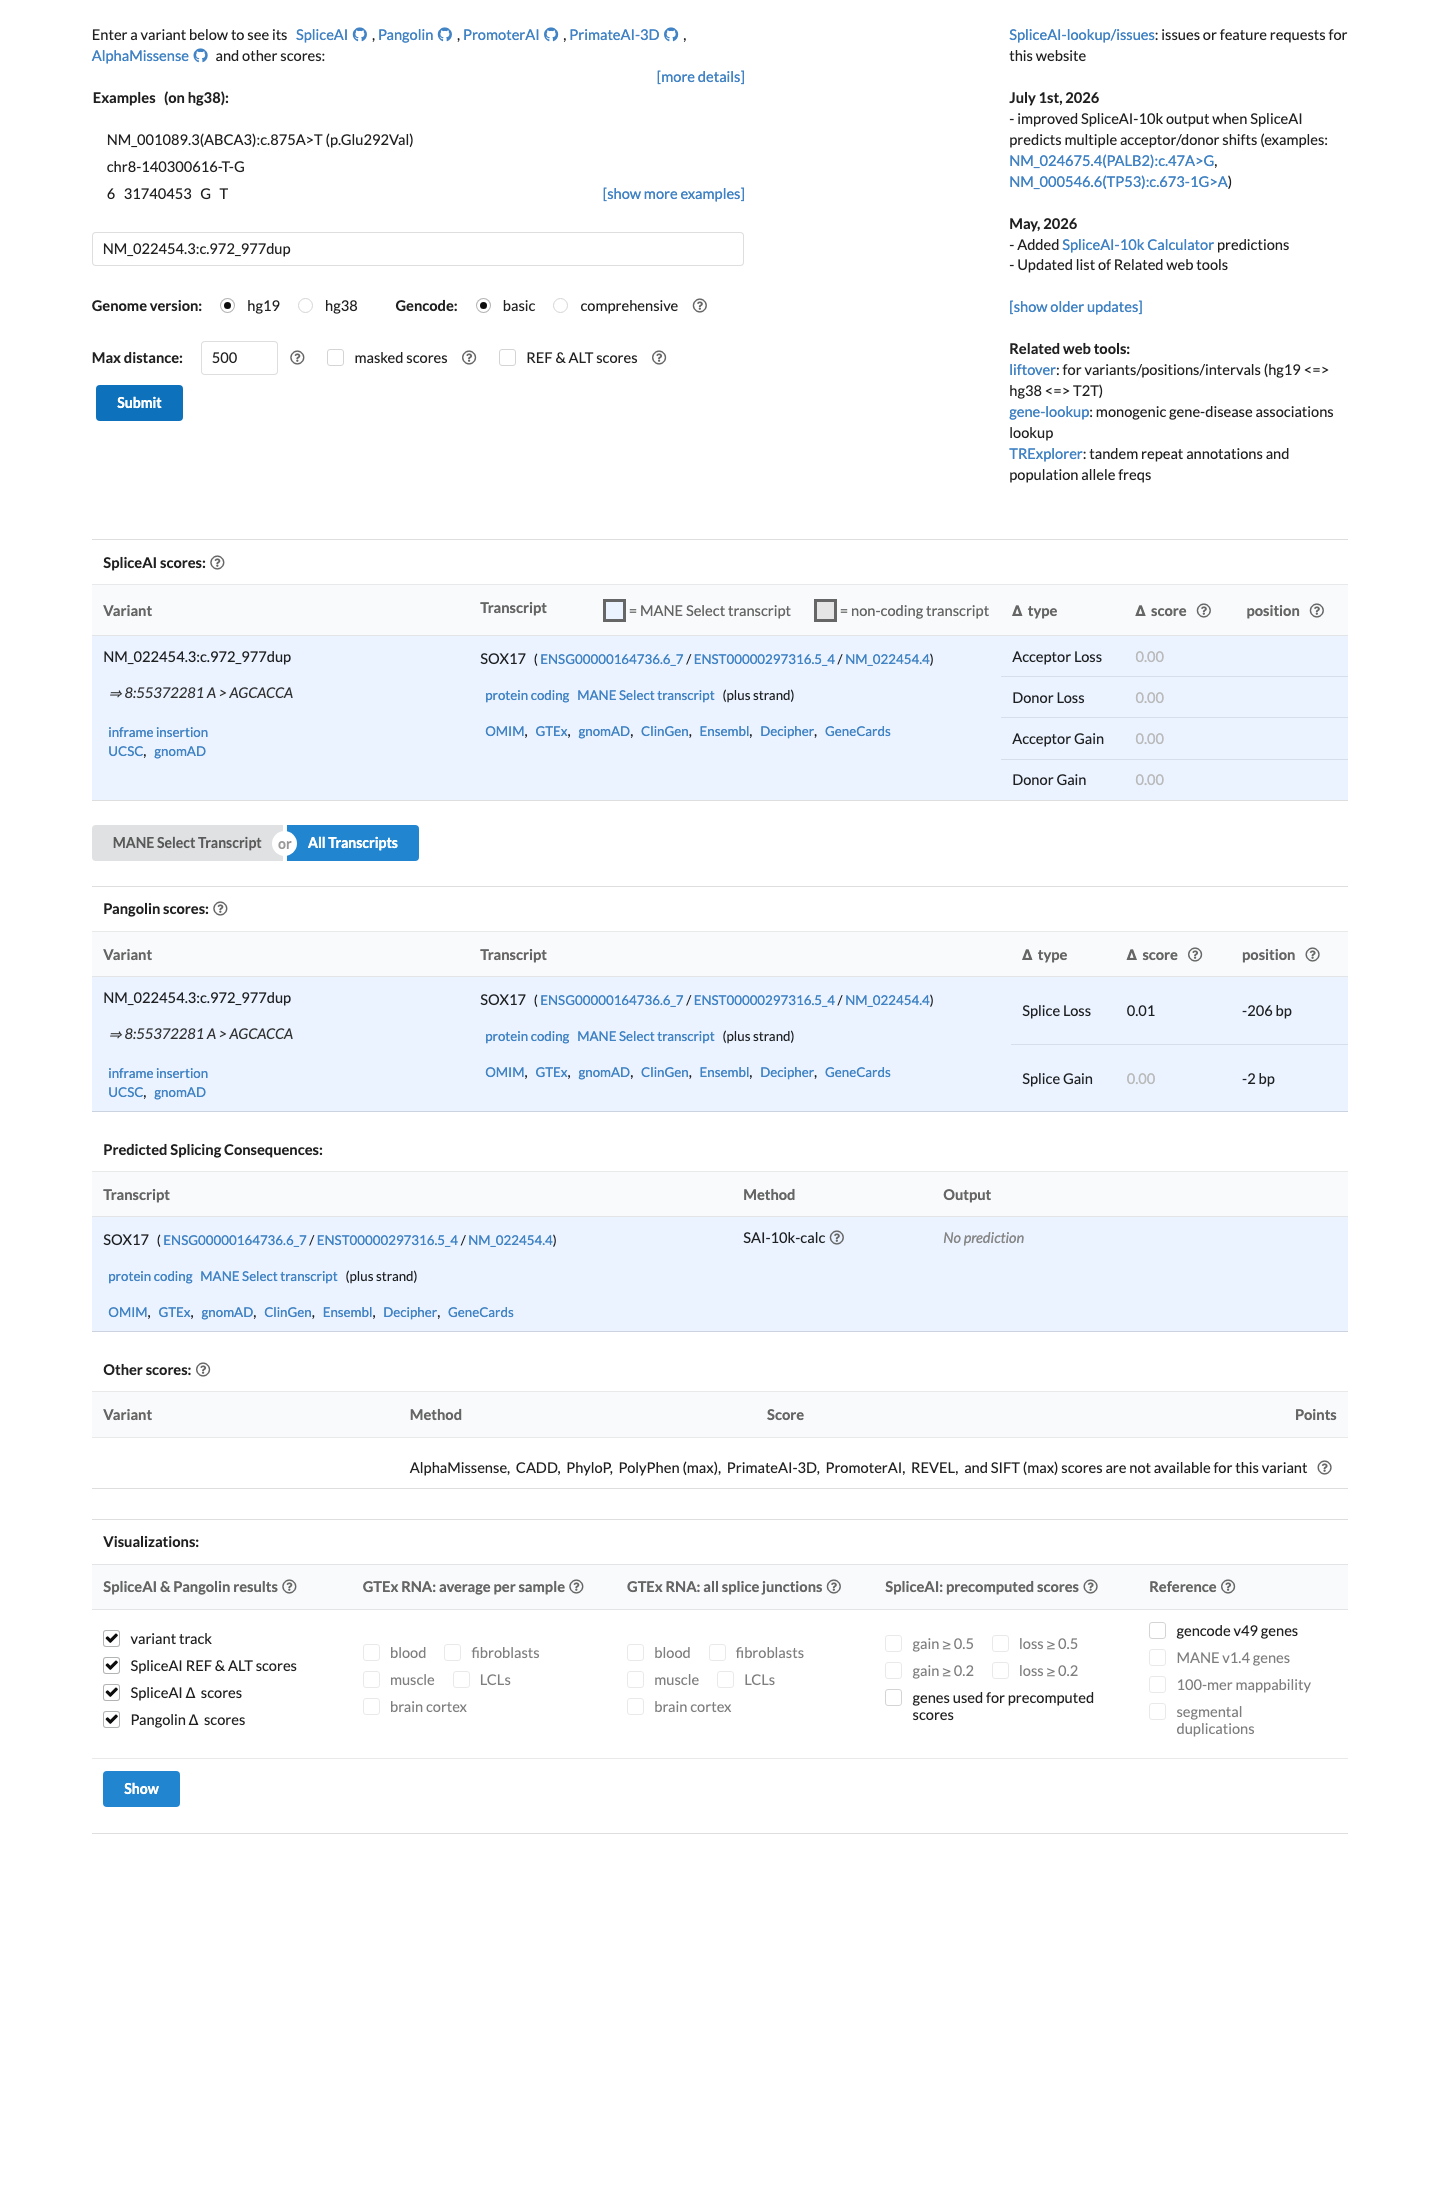Open the SpliceAI GitHub icon link
This screenshot has width=1454, height=2200.
(x=360, y=35)
